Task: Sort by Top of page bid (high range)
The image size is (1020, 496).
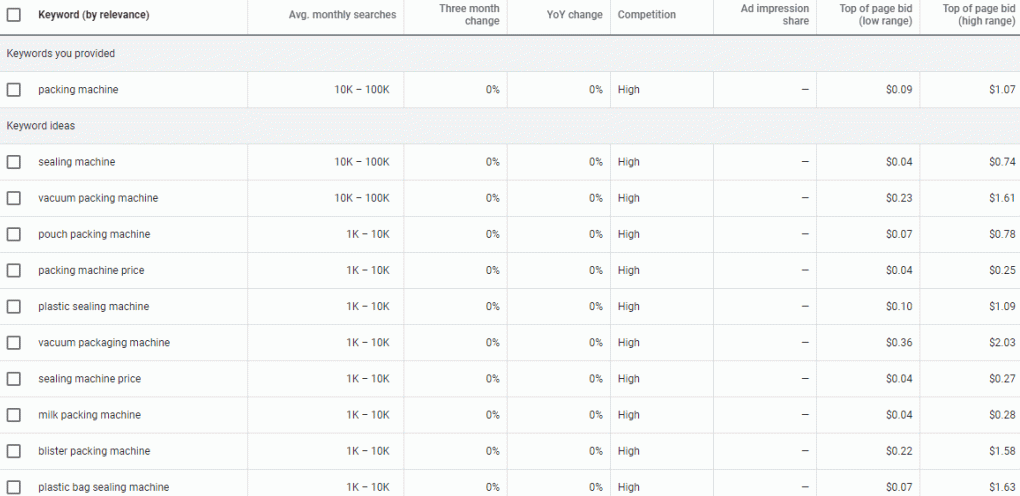Action: (979, 14)
